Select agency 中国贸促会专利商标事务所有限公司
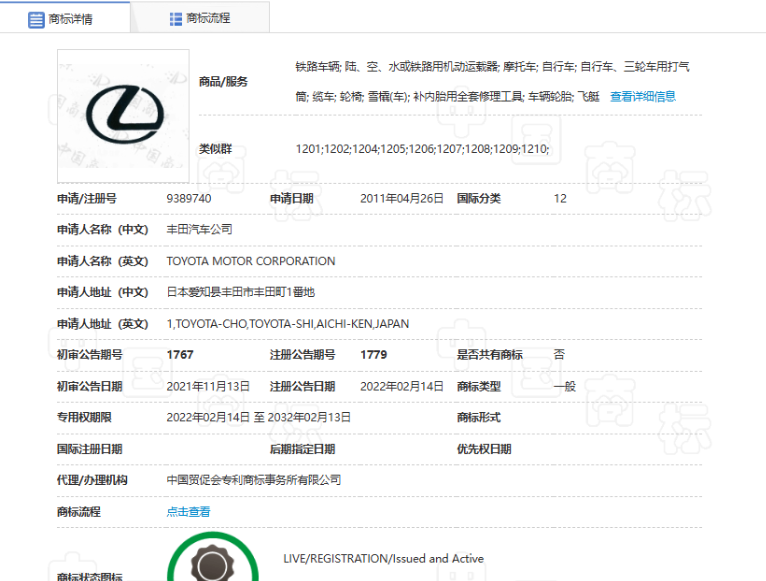 point(254,480)
